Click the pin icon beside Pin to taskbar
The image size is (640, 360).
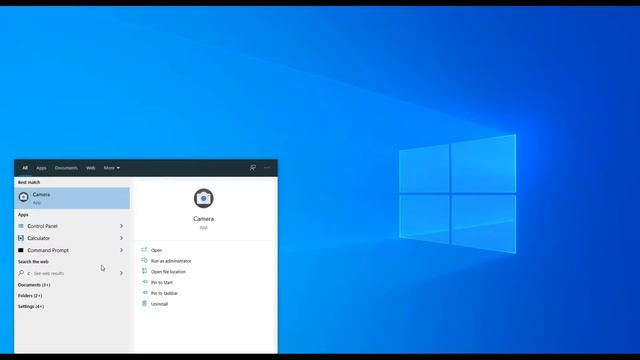(x=144, y=293)
